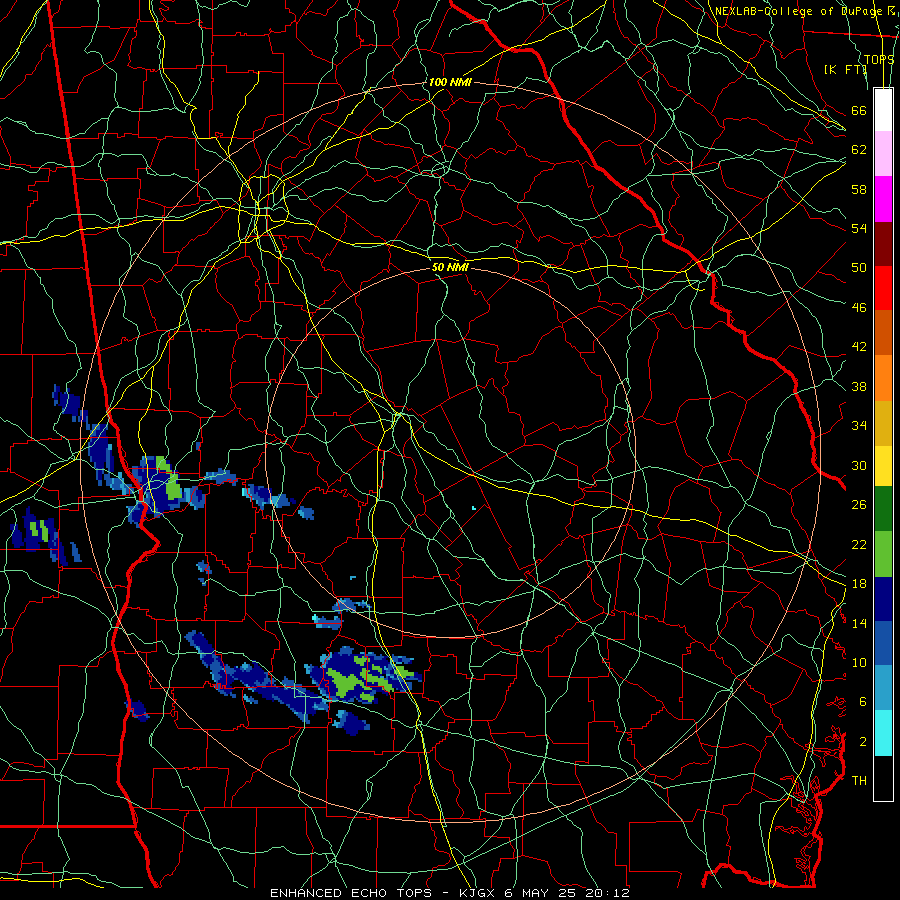The image size is (900, 900).
Task: Click the legend value 2
Action: (x=863, y=741)
